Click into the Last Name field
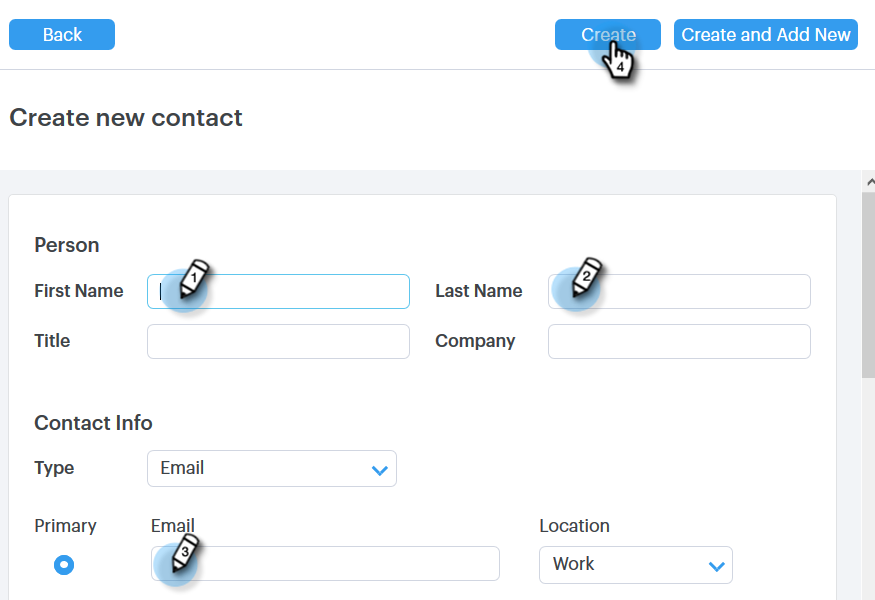The height and width of the screenshot is (600, 875). tap(700, 291)
